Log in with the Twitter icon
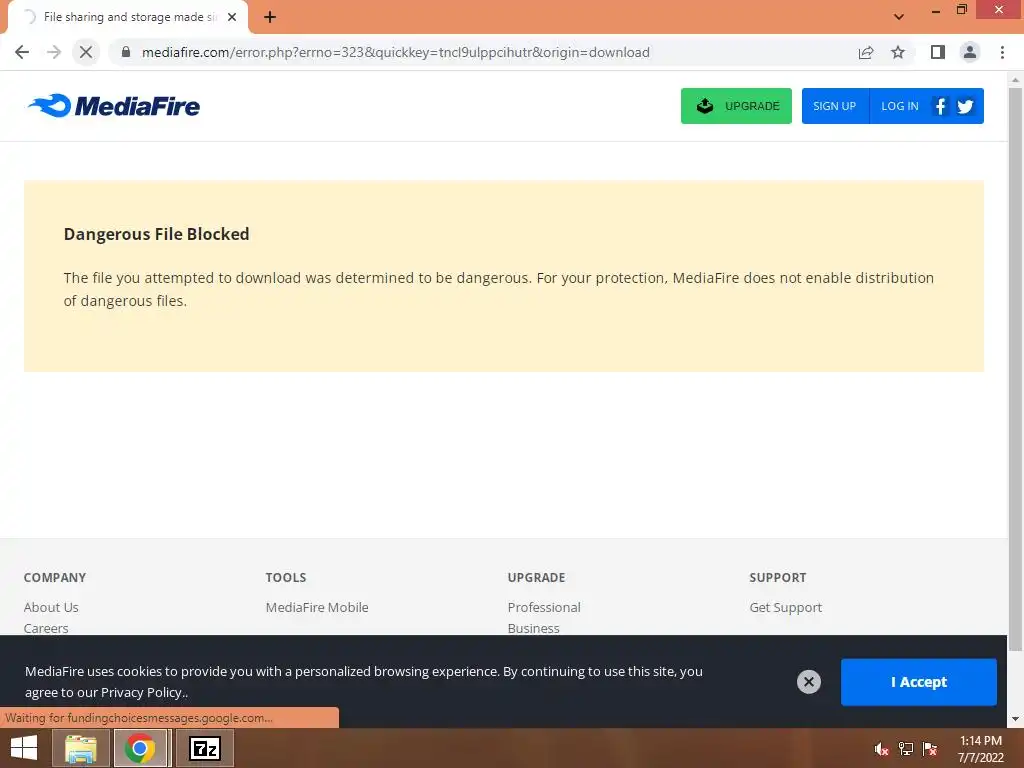The height and width of the screenshot is (768, 1024). 966,106
